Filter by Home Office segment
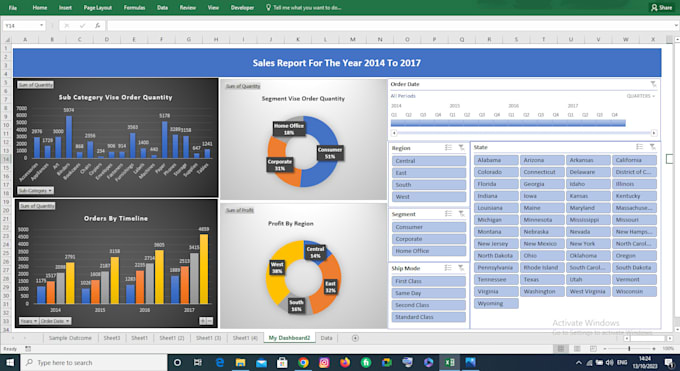 (x=429, y=251)
